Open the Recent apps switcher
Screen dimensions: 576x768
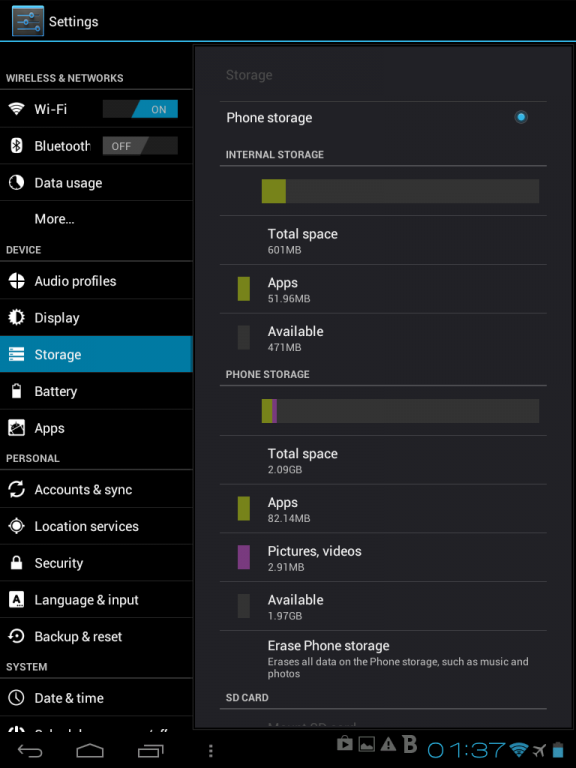click(x=150, y=750)
